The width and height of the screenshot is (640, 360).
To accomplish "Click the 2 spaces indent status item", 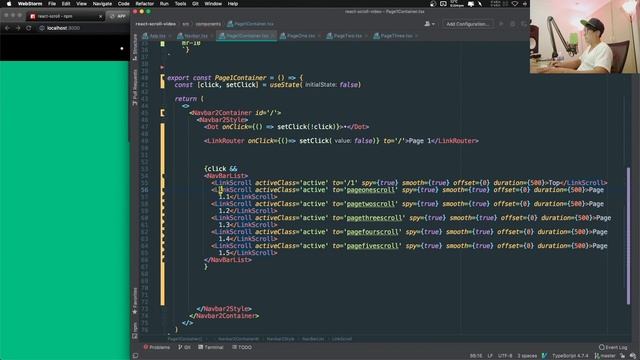I will click(527, 356).
